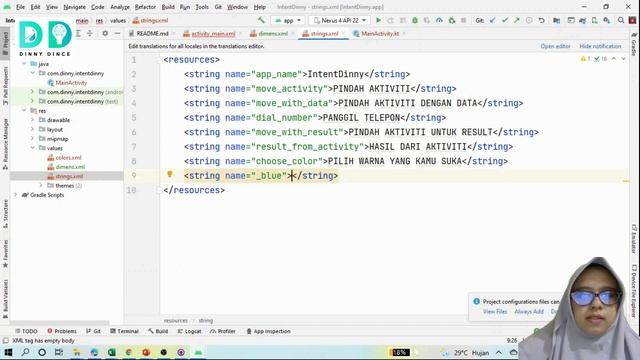
Task: Expand Gradle Scripts node
Action: pyautogui.click(x=16, y=195)
